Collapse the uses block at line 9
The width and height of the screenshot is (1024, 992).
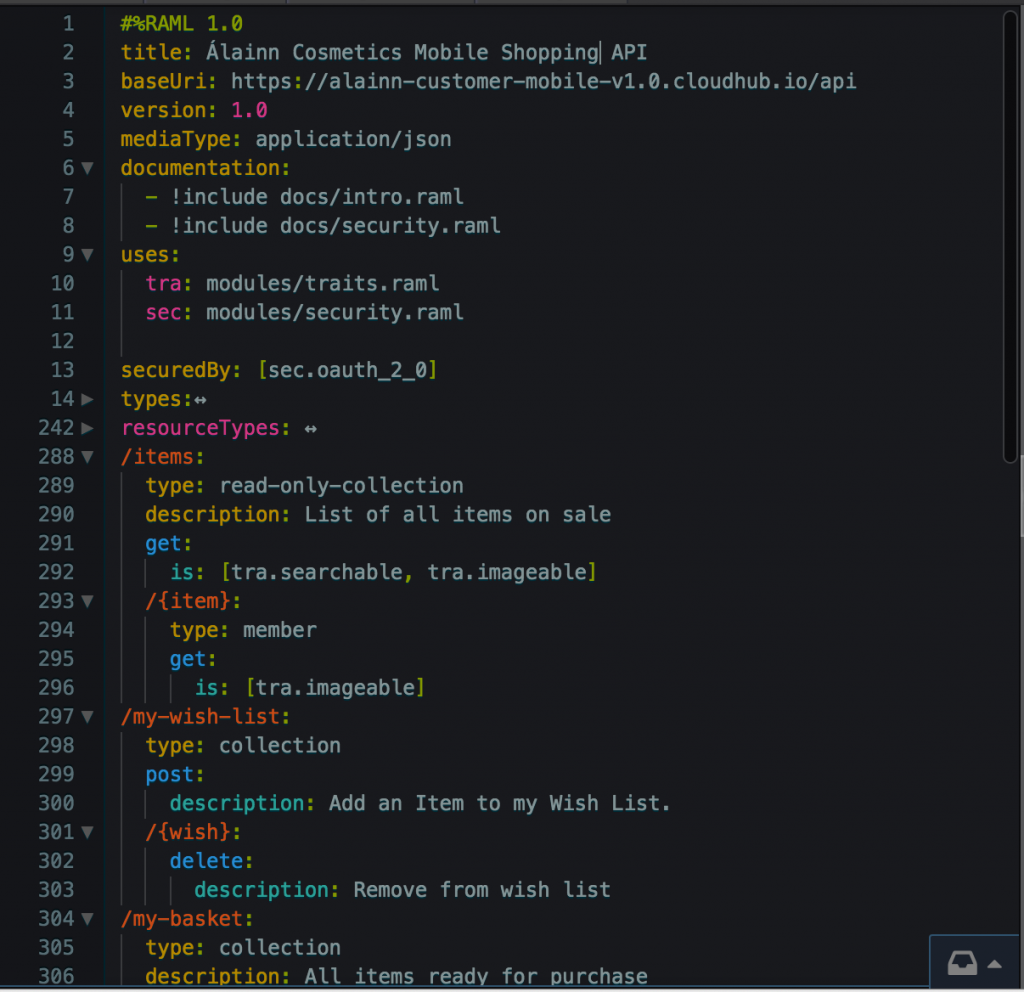87,255
